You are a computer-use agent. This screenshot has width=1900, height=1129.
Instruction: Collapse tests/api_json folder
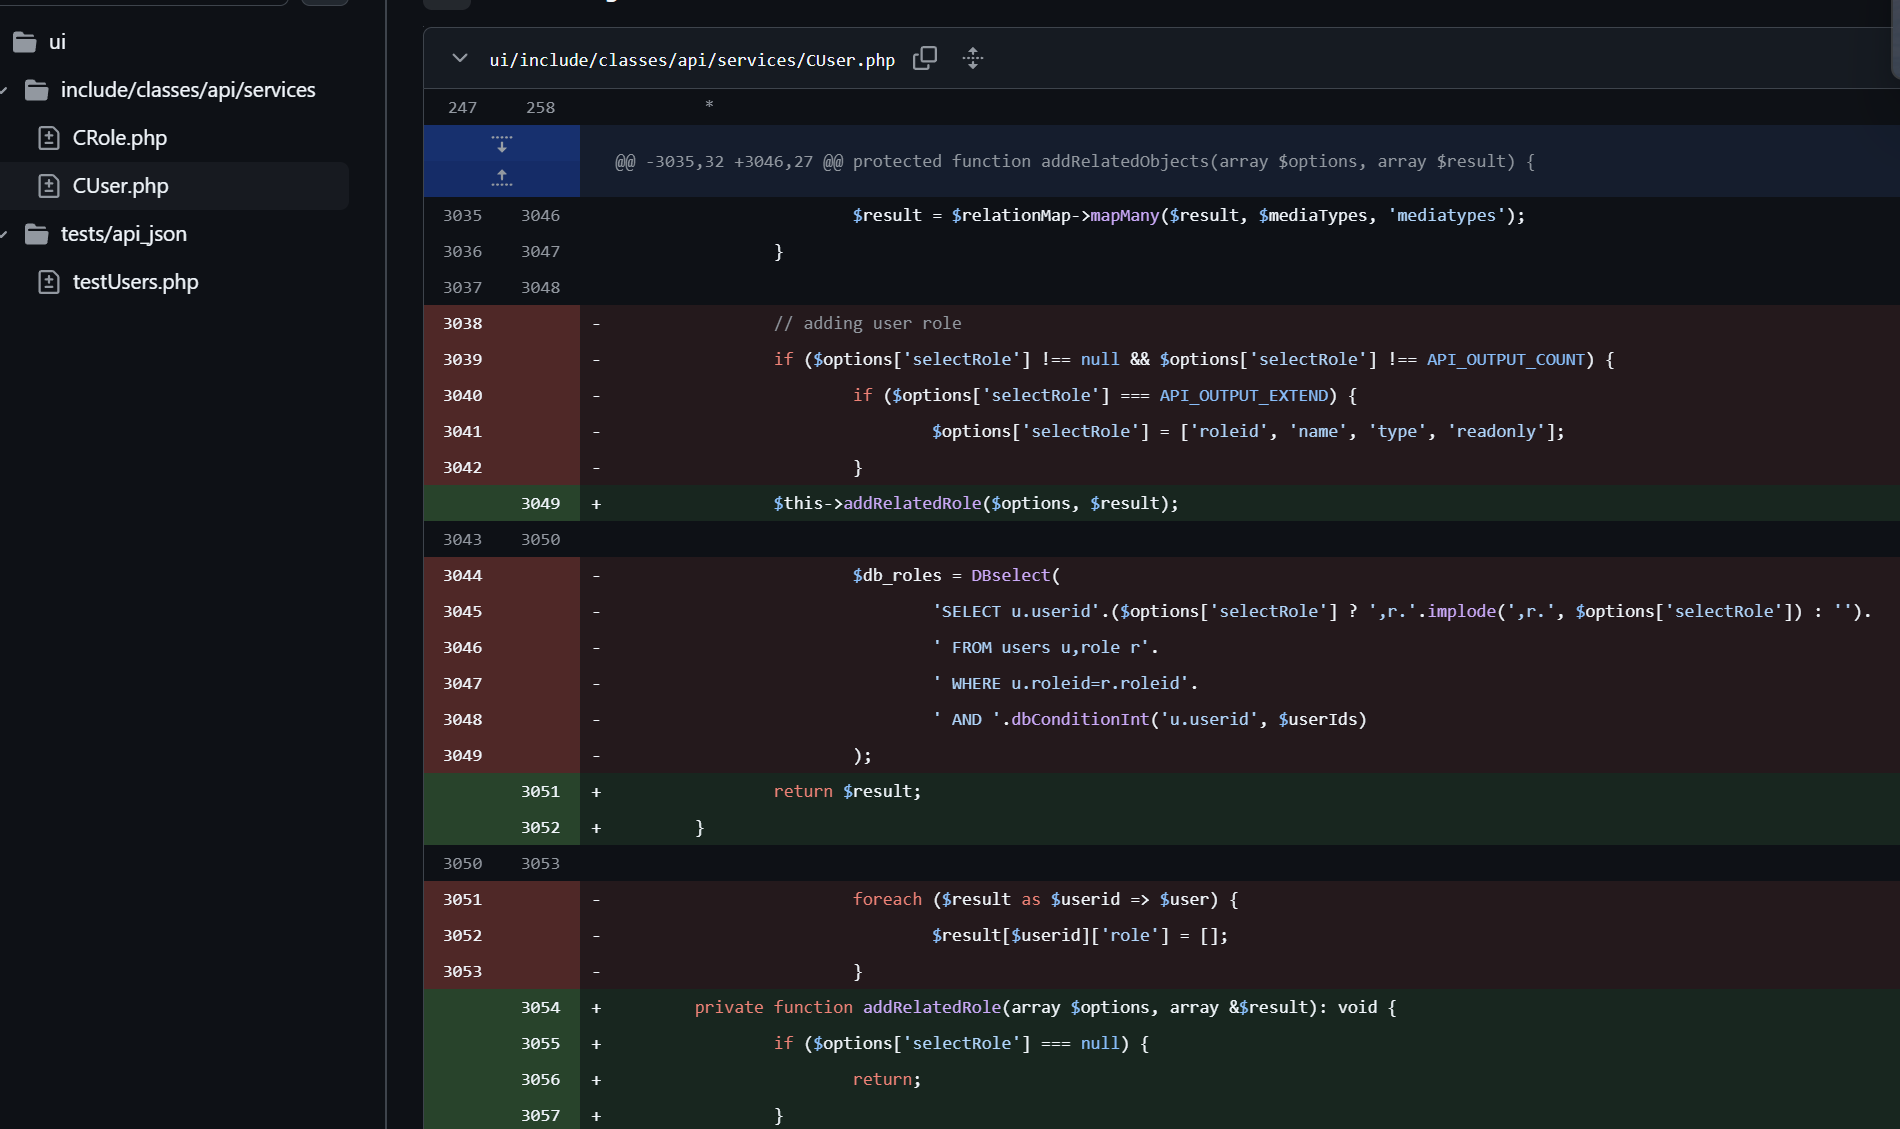[x=4, y=234]
